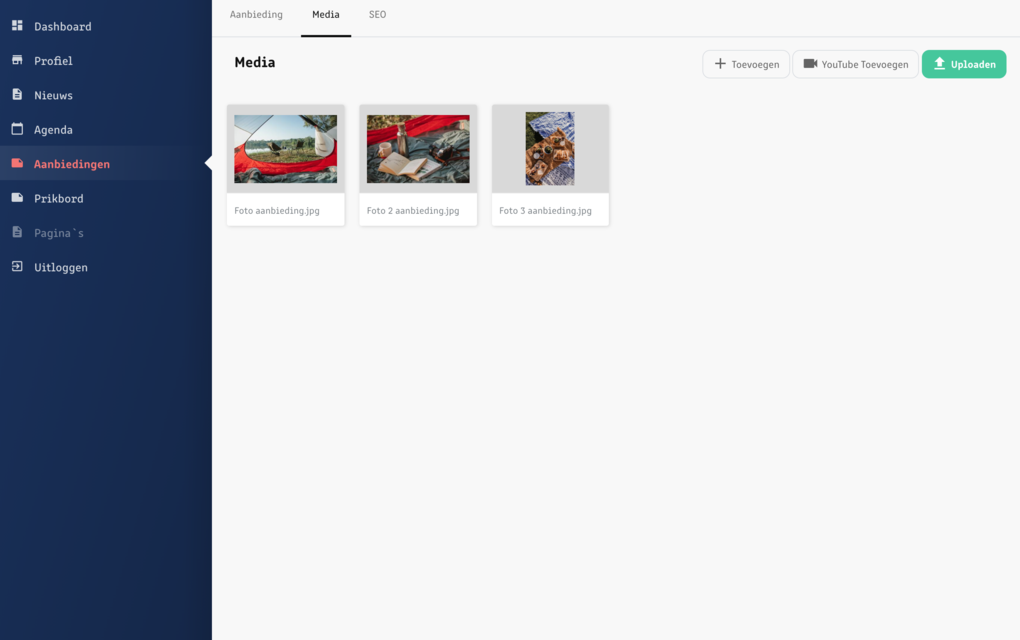This screenshot has width=1020, height=640.
Task: Click the Toevoegen button with plus
Action: tap(746, 64)
